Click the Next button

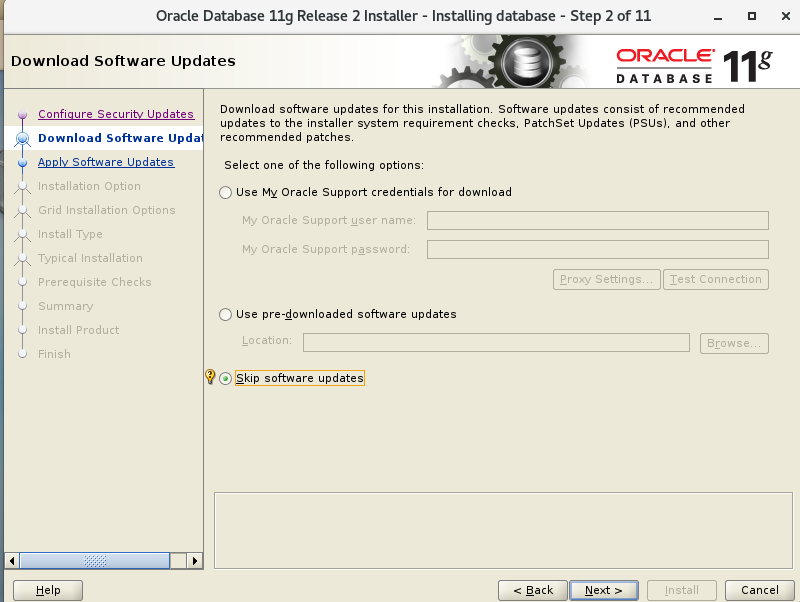(603, 590)
